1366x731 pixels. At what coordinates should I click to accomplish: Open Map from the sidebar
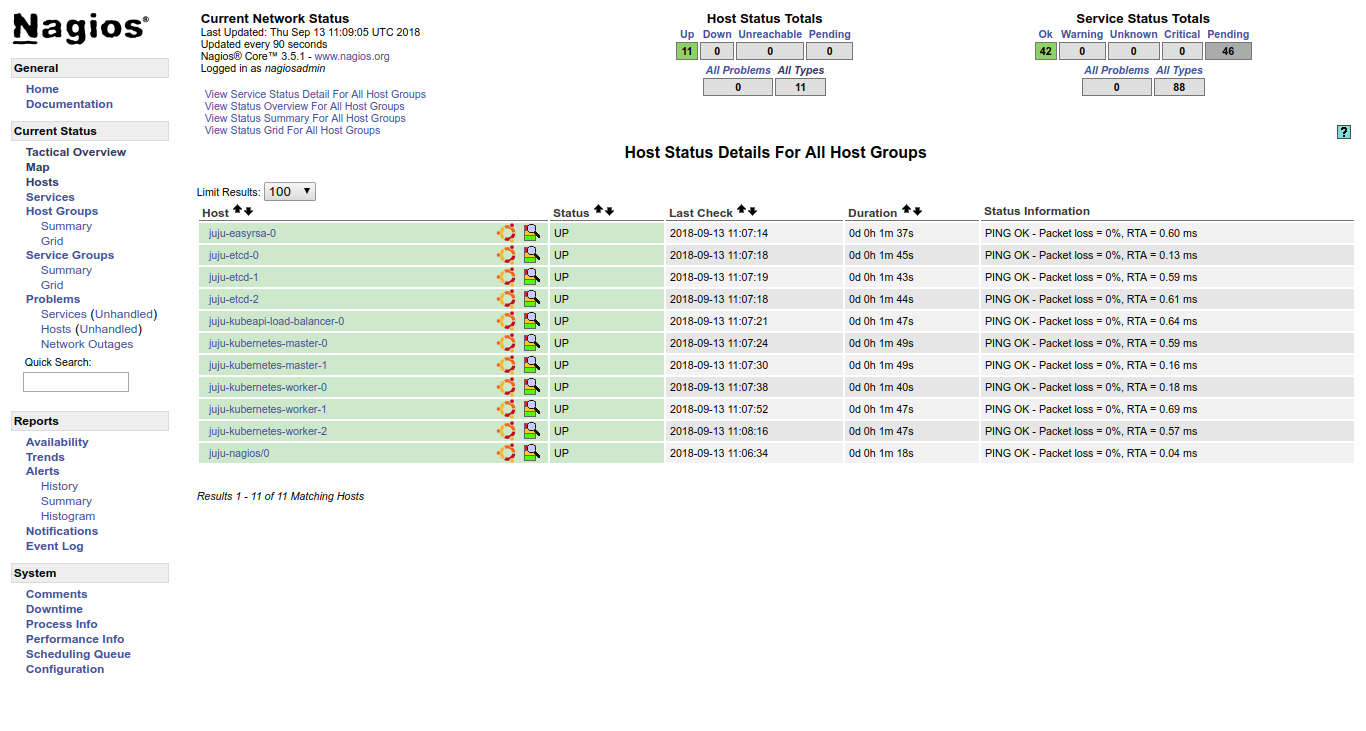click(x=37, y=167)
